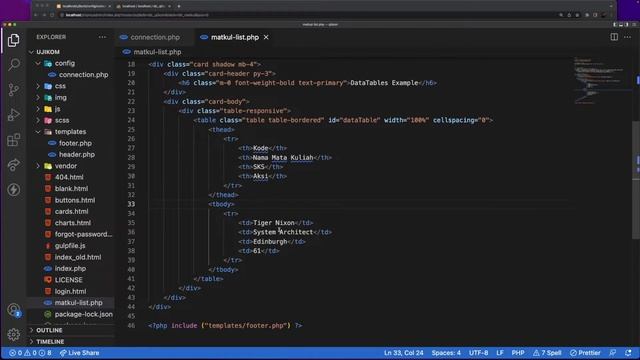Open the Accounts icon with badge
This screenshot has width=640, height=360.
[13, 310]
